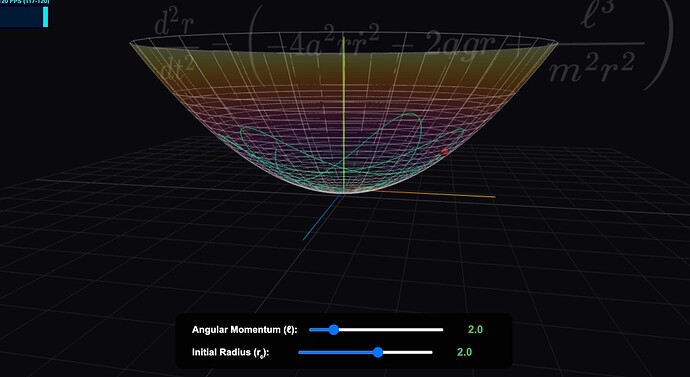Click the green Angular Momentum value 2.0
This screenshot has height=377, width=690.
tap(475, 329)
